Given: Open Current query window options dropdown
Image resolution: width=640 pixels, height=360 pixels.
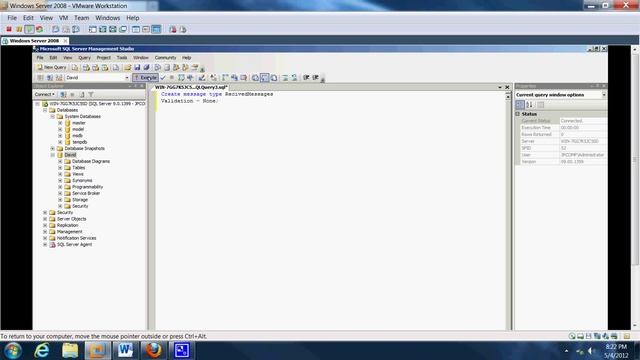Looking at the screenshot, I should pos(604,95).
